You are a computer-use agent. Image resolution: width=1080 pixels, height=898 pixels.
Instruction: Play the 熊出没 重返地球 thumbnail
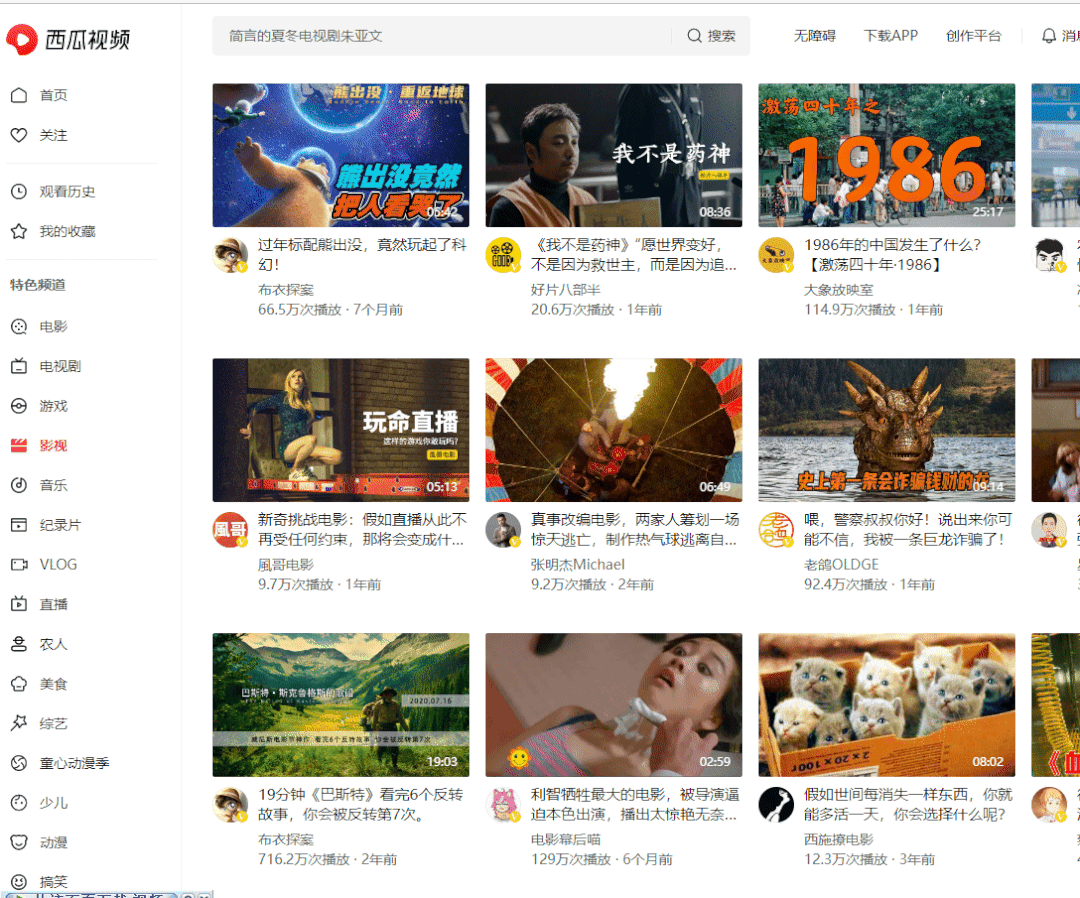coord(341,156)
